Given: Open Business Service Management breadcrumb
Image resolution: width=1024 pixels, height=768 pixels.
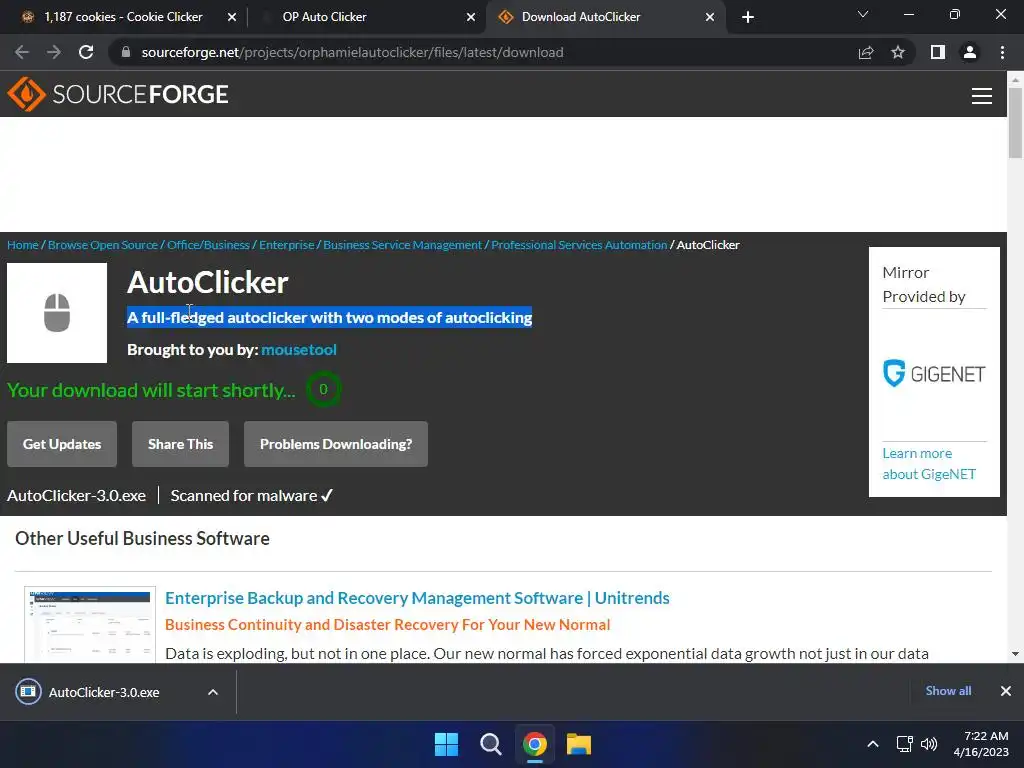Looking at the screenshot, I should (402, 245).
